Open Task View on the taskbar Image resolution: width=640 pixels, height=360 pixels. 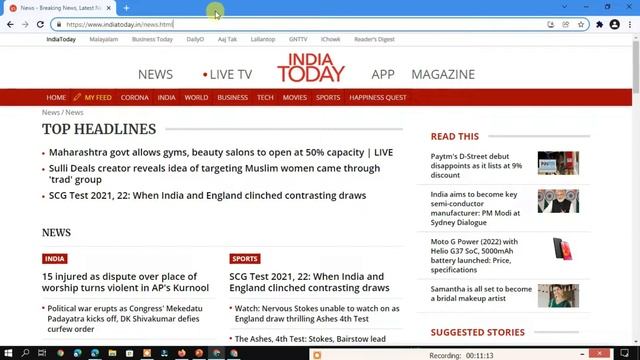(42, 353)
